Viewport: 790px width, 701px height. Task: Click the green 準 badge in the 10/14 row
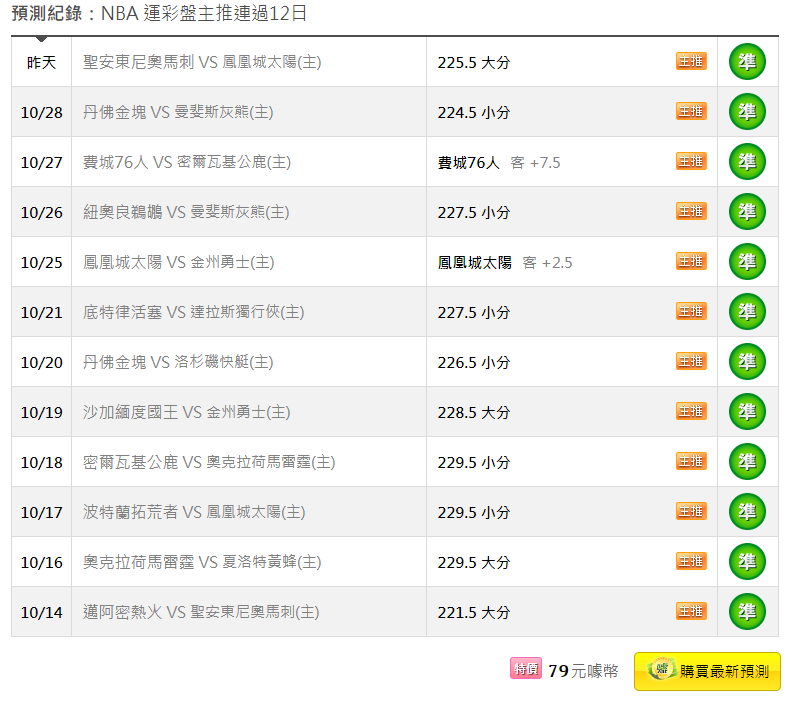pyautogui.click(x=747, y=611)
